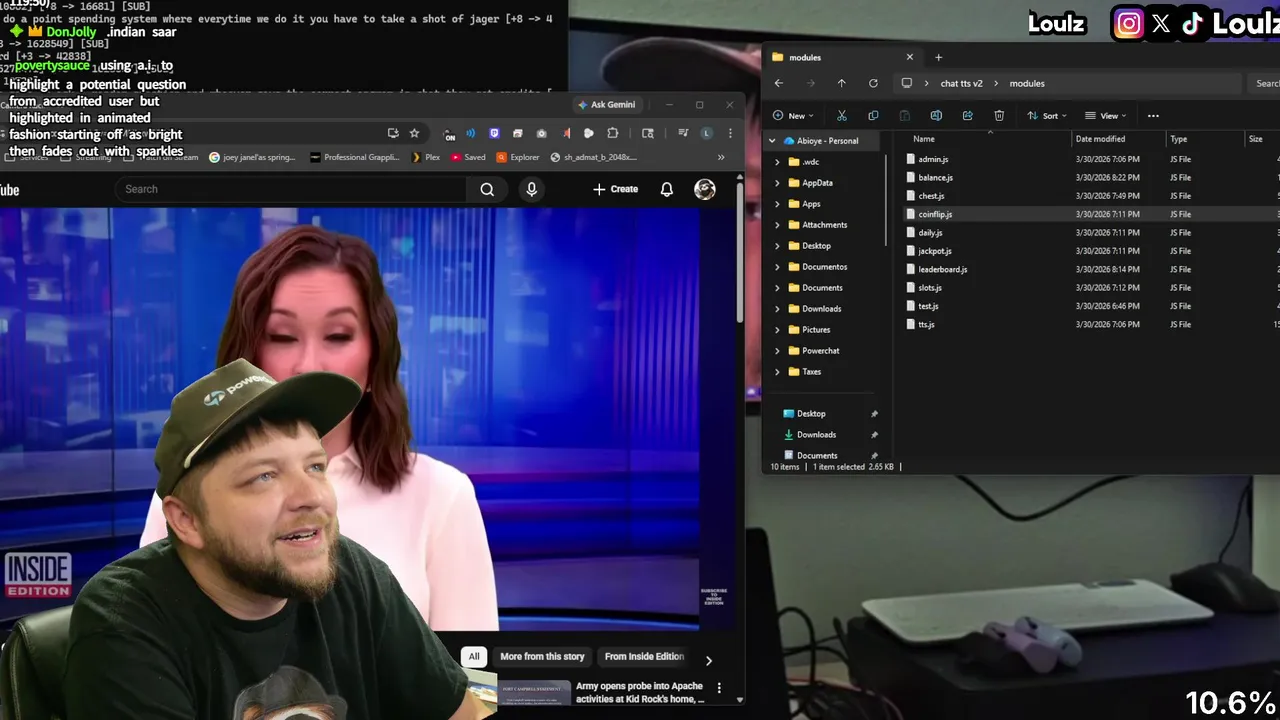
Task: Open the Sort dropdown in Explorer
Action: pos(1047,116)
